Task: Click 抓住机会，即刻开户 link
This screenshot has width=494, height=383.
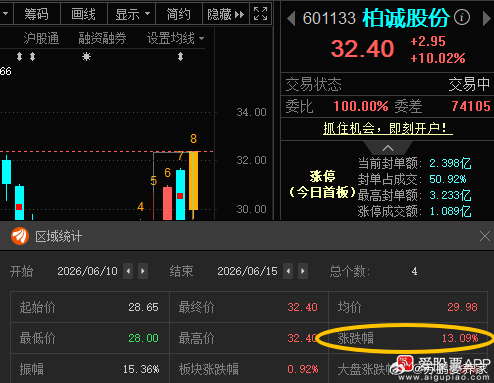Action: (x=388, y=128)
